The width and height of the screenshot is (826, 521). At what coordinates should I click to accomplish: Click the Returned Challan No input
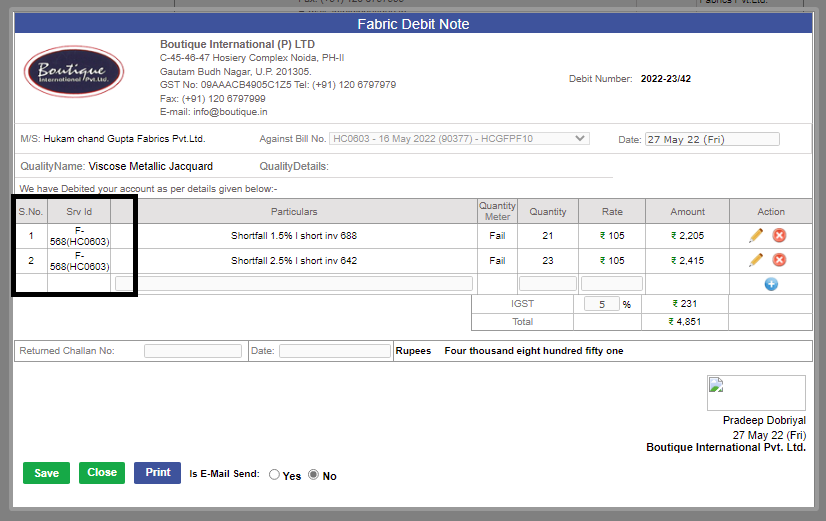click(x=193, y=351)
